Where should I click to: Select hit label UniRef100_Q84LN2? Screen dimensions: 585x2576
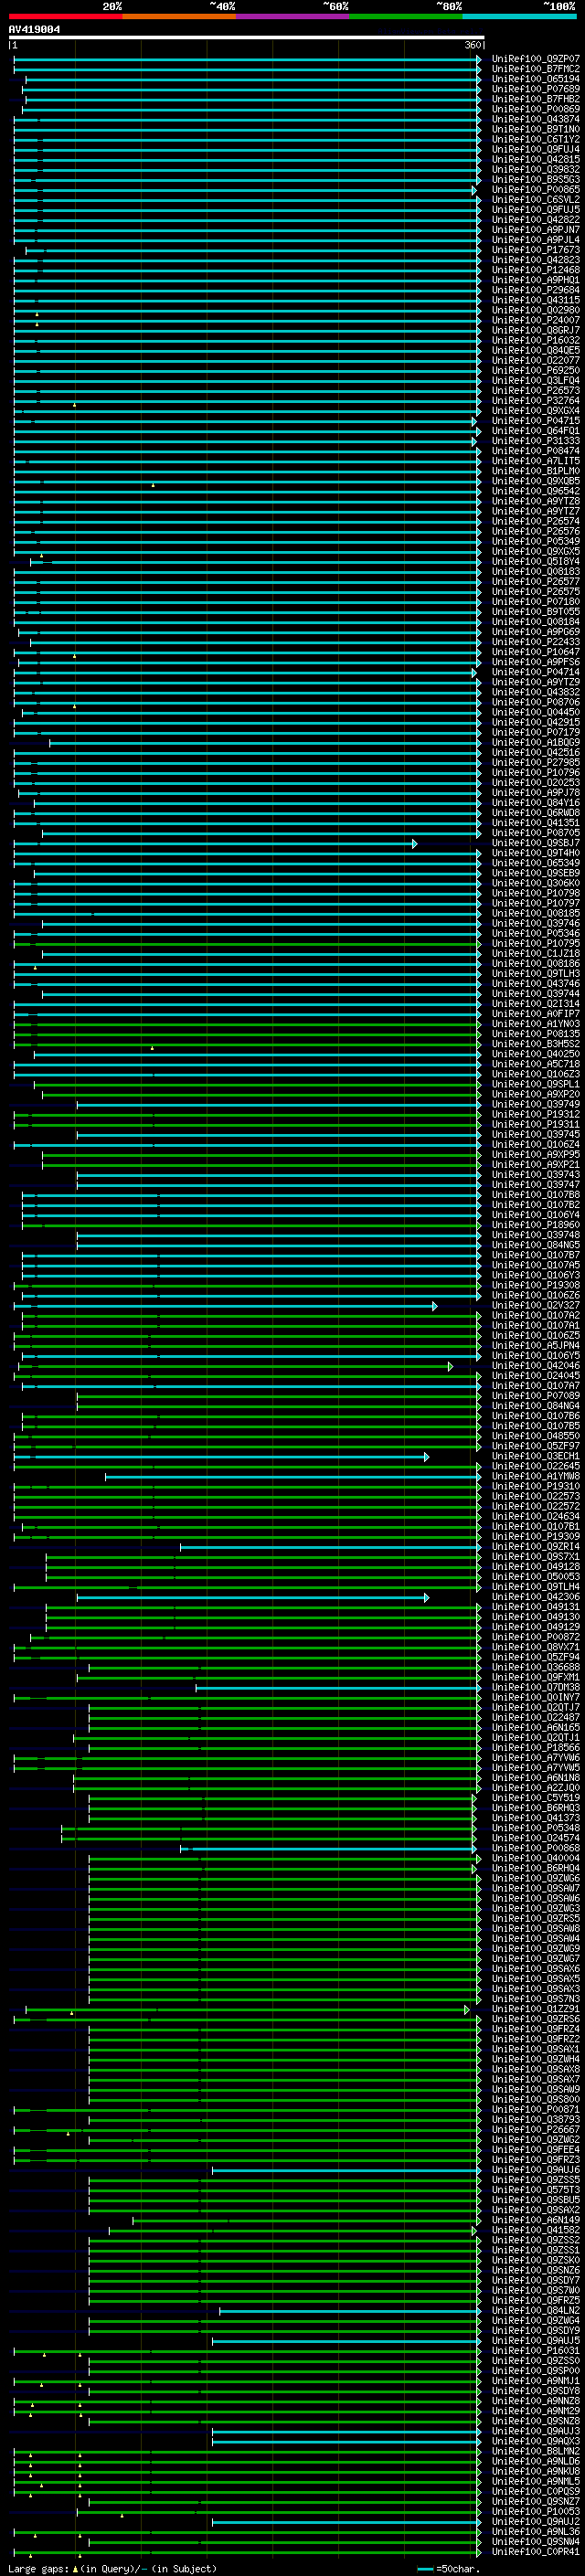[536, 2310]
